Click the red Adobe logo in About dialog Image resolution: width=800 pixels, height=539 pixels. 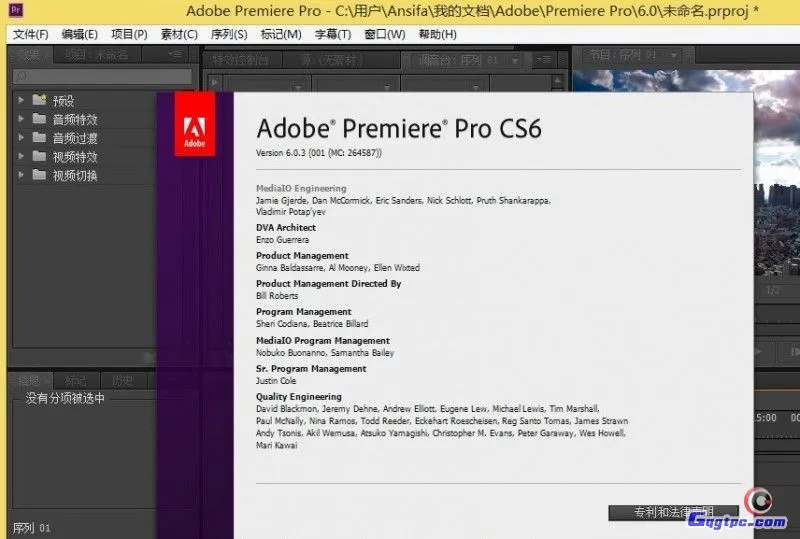pyautogui.click(x=194, y=124)
